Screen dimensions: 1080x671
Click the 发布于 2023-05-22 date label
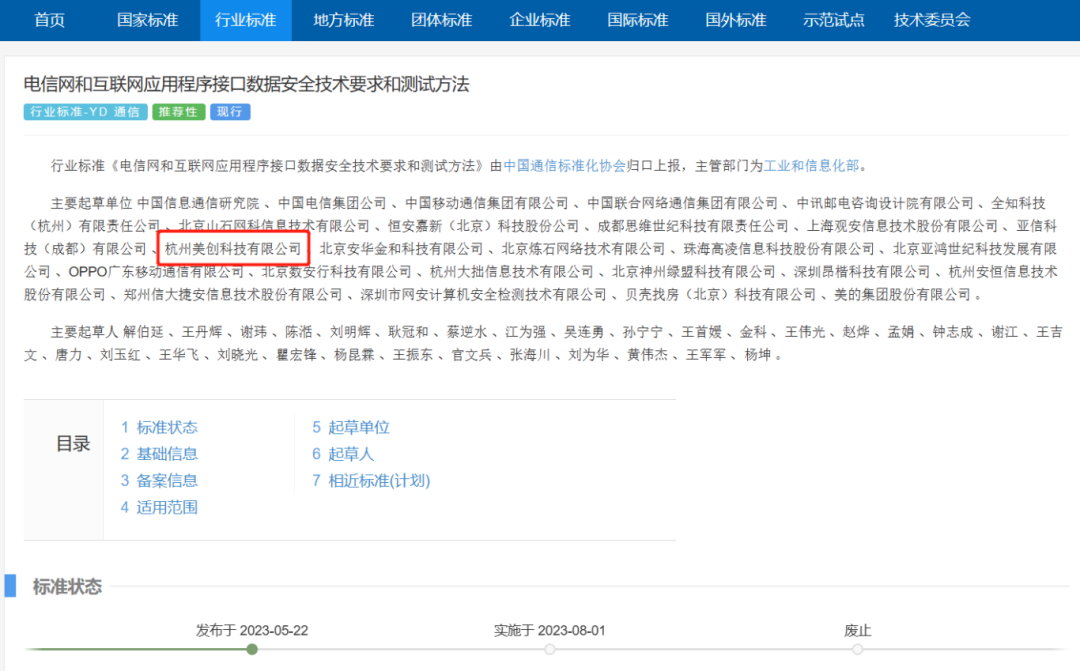click(x=252, y=630)
